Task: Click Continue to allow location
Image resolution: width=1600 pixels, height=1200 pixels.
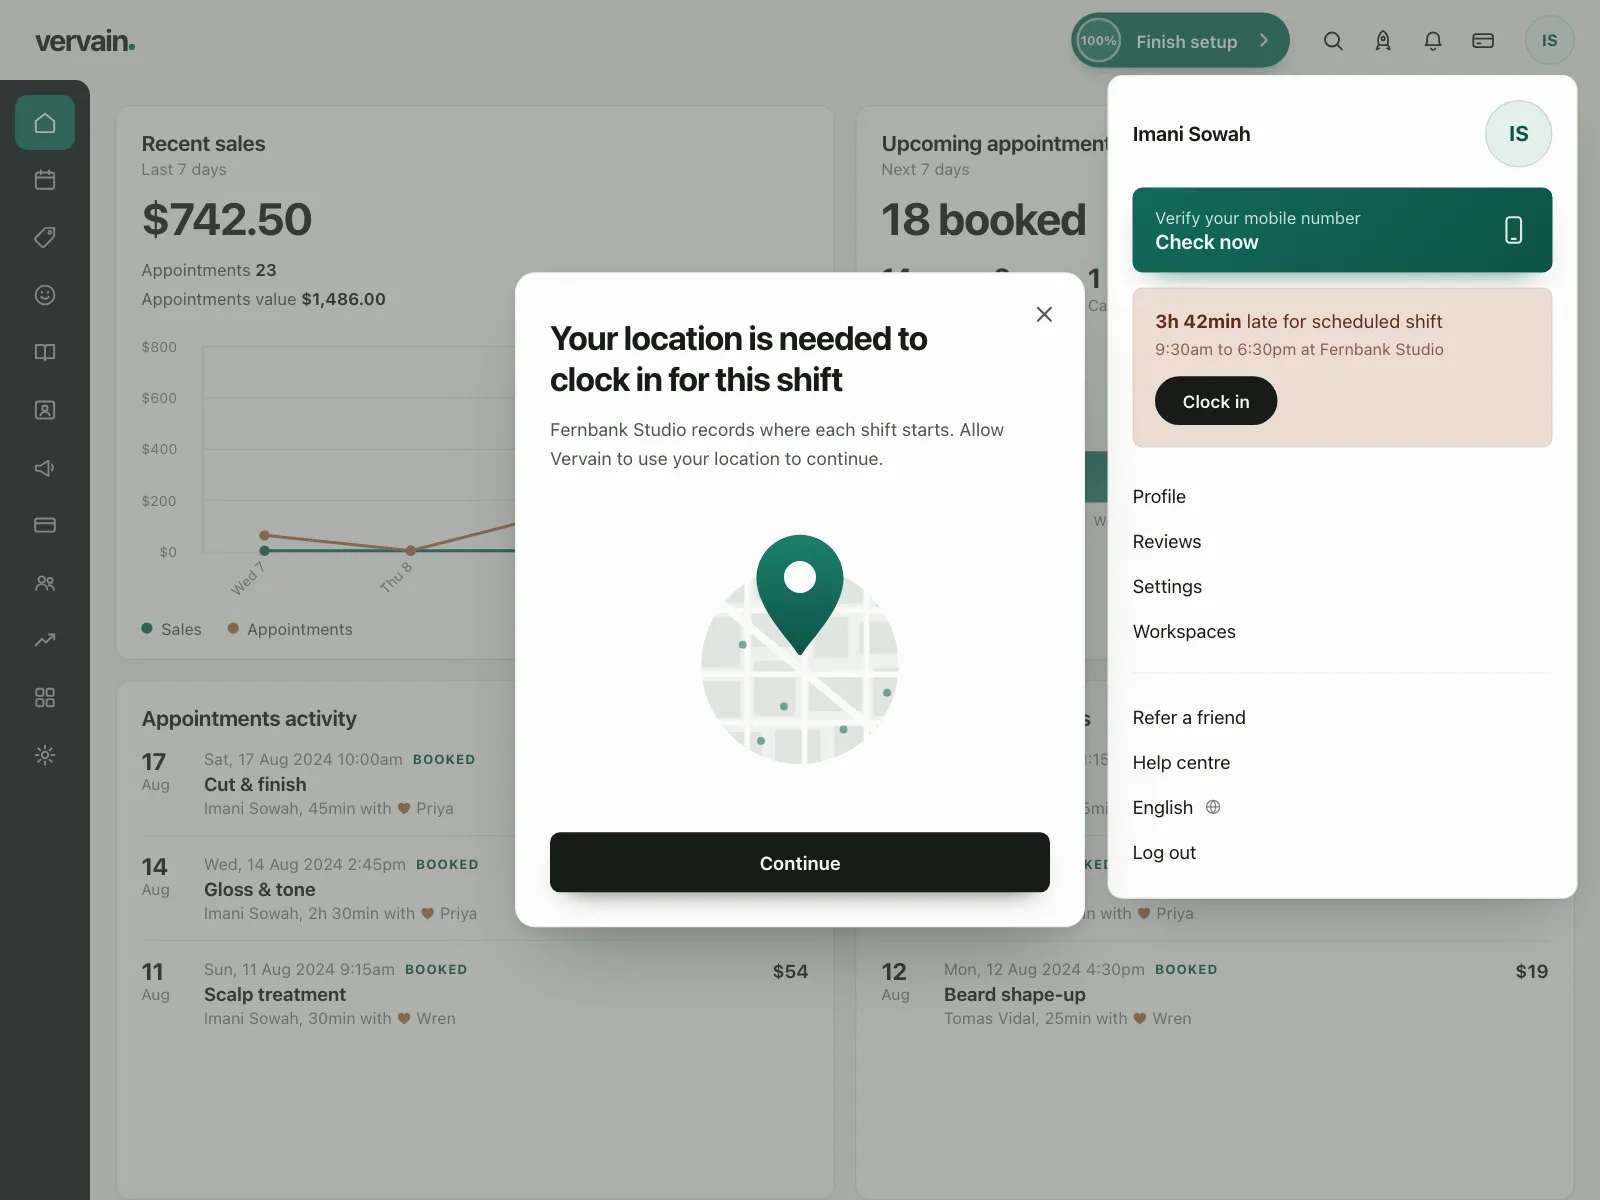Action: pos(800,862)
